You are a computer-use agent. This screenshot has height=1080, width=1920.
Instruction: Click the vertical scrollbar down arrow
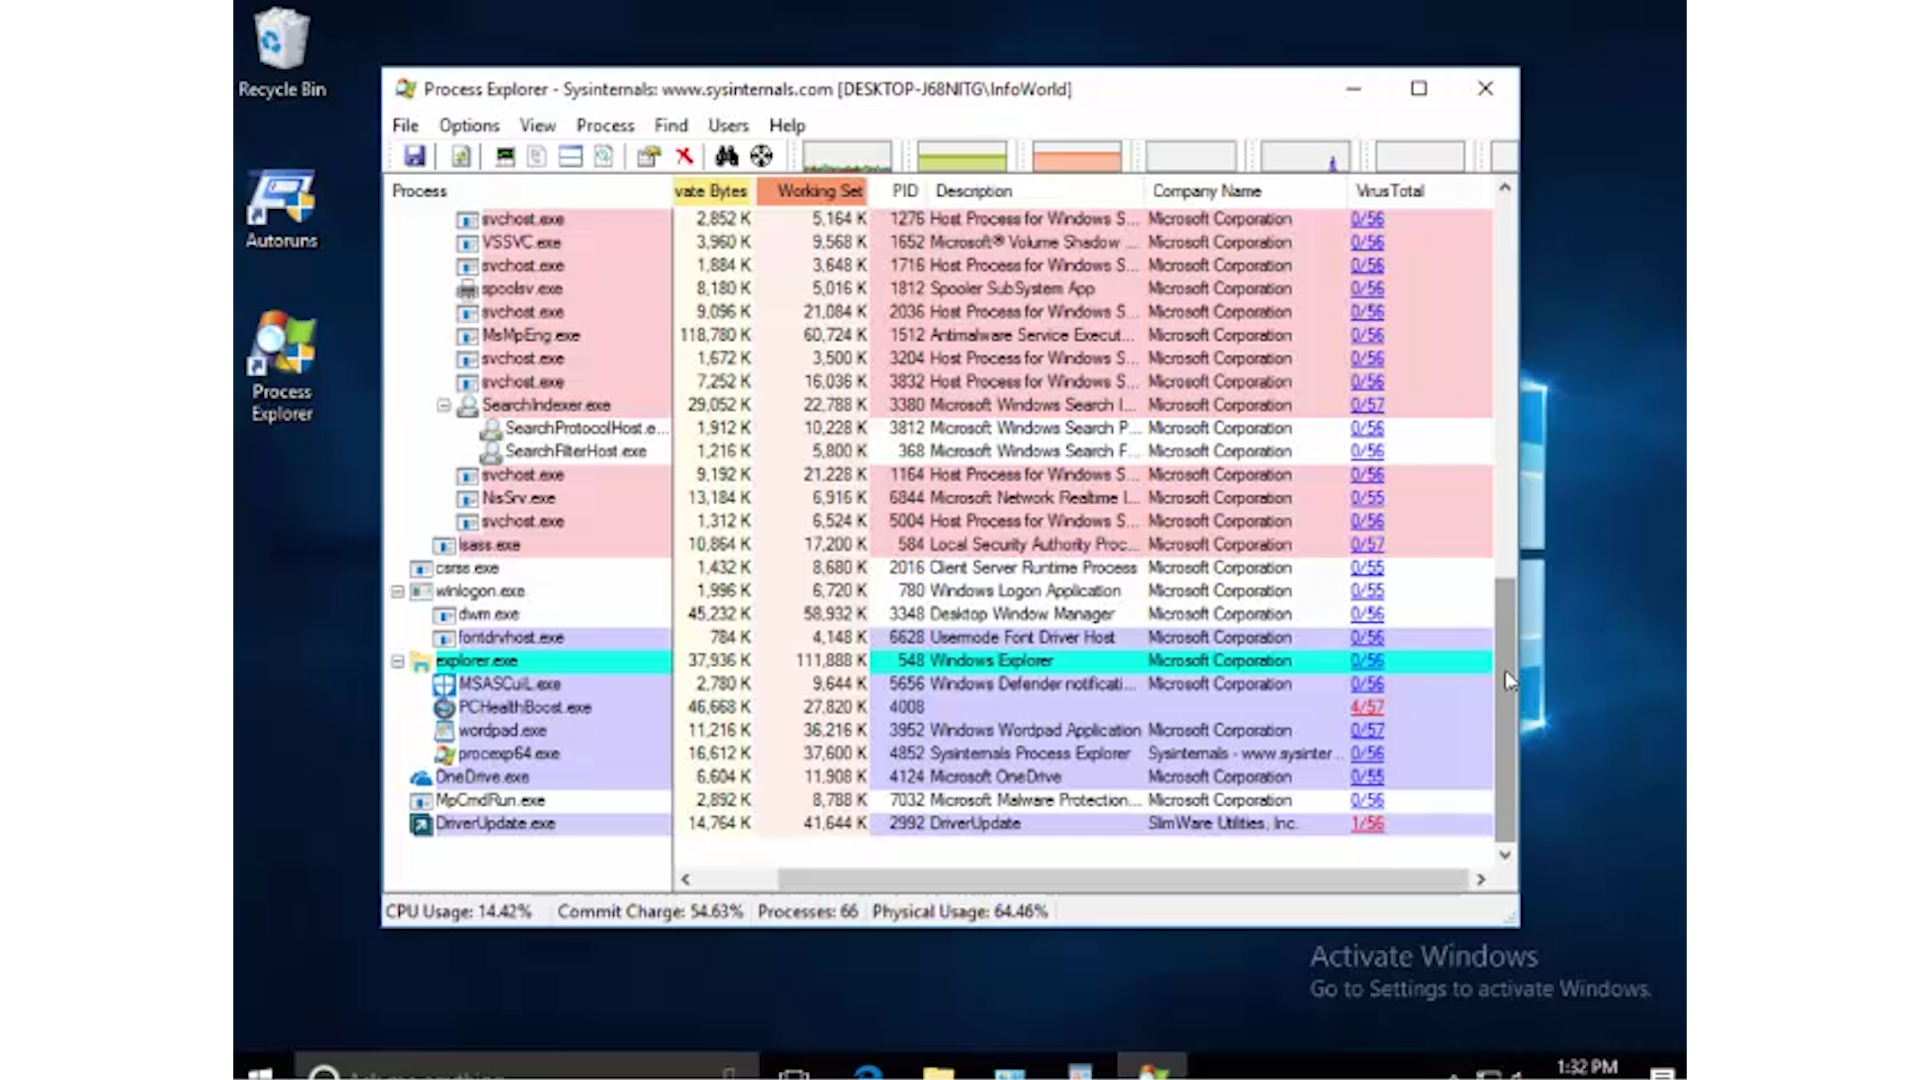click(1505, 855)
